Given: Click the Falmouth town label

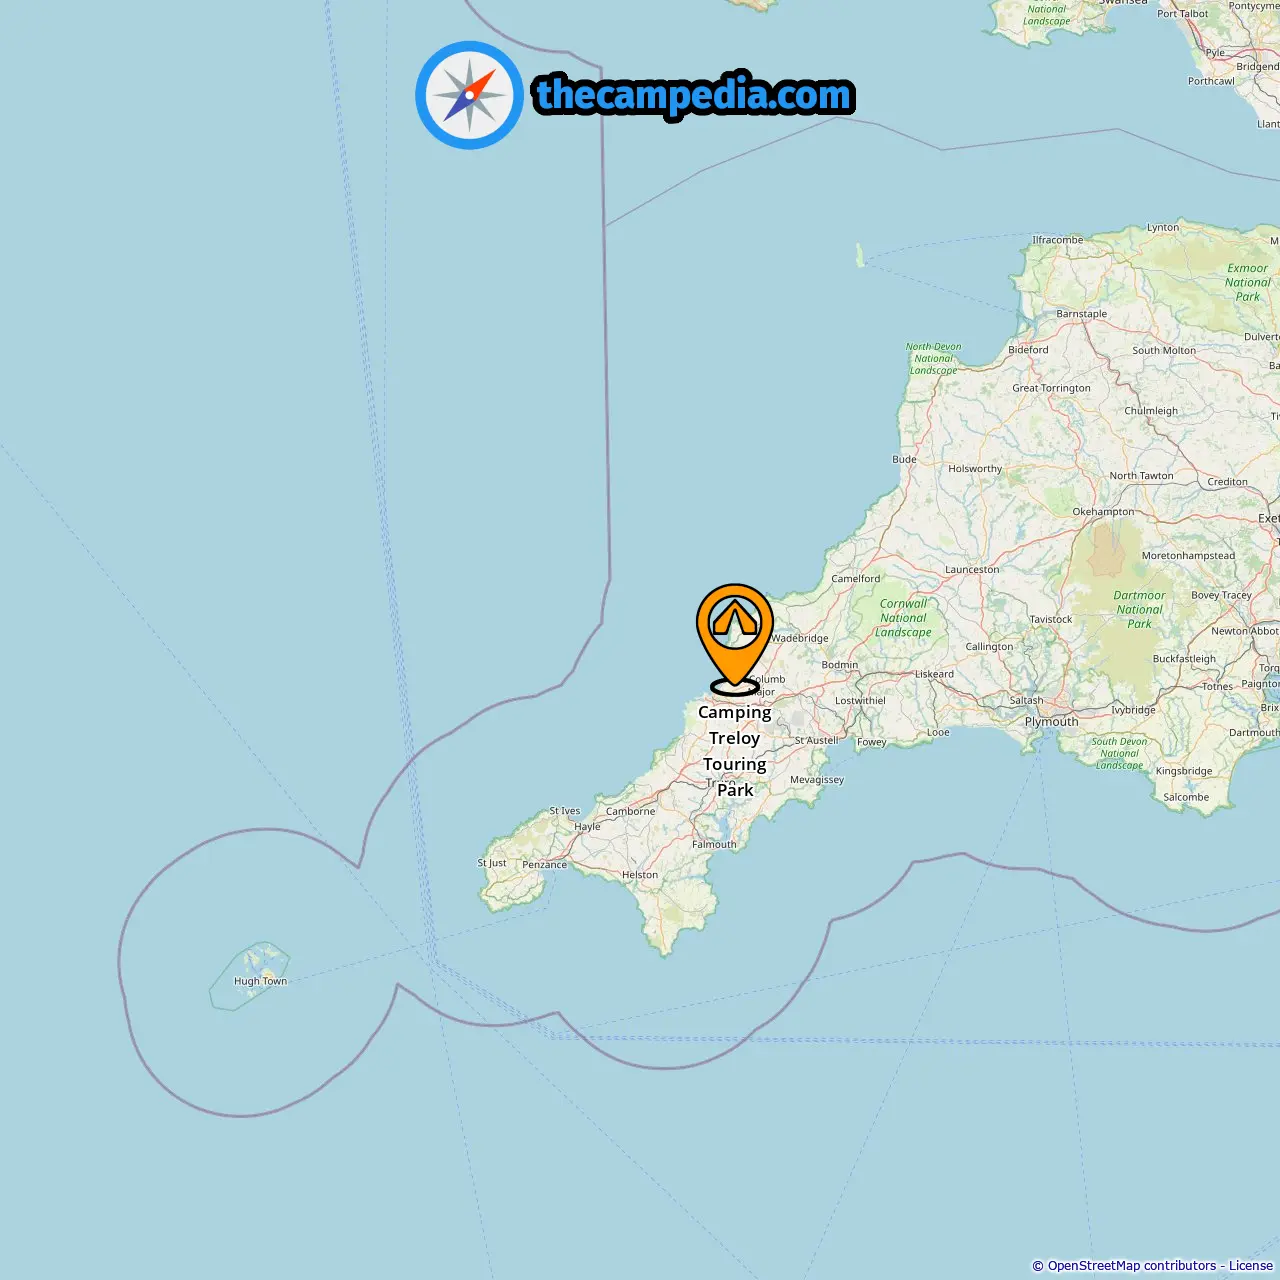Looking at the screenshot, I should pyautogui.click(x=714, y=845).
